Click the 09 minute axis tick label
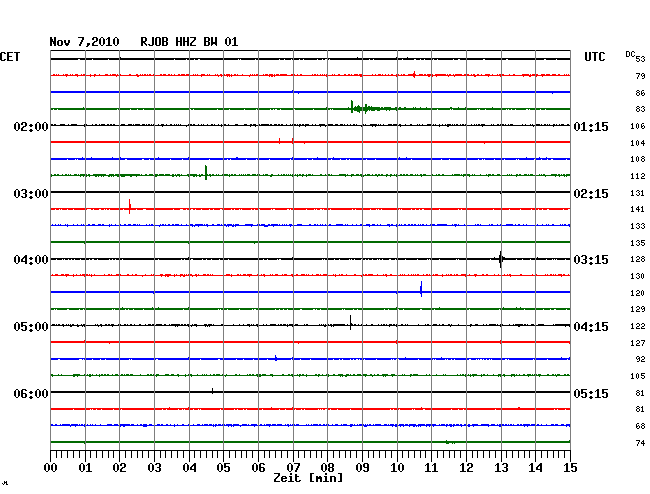The image size is (650, 494). coord(362,468)
